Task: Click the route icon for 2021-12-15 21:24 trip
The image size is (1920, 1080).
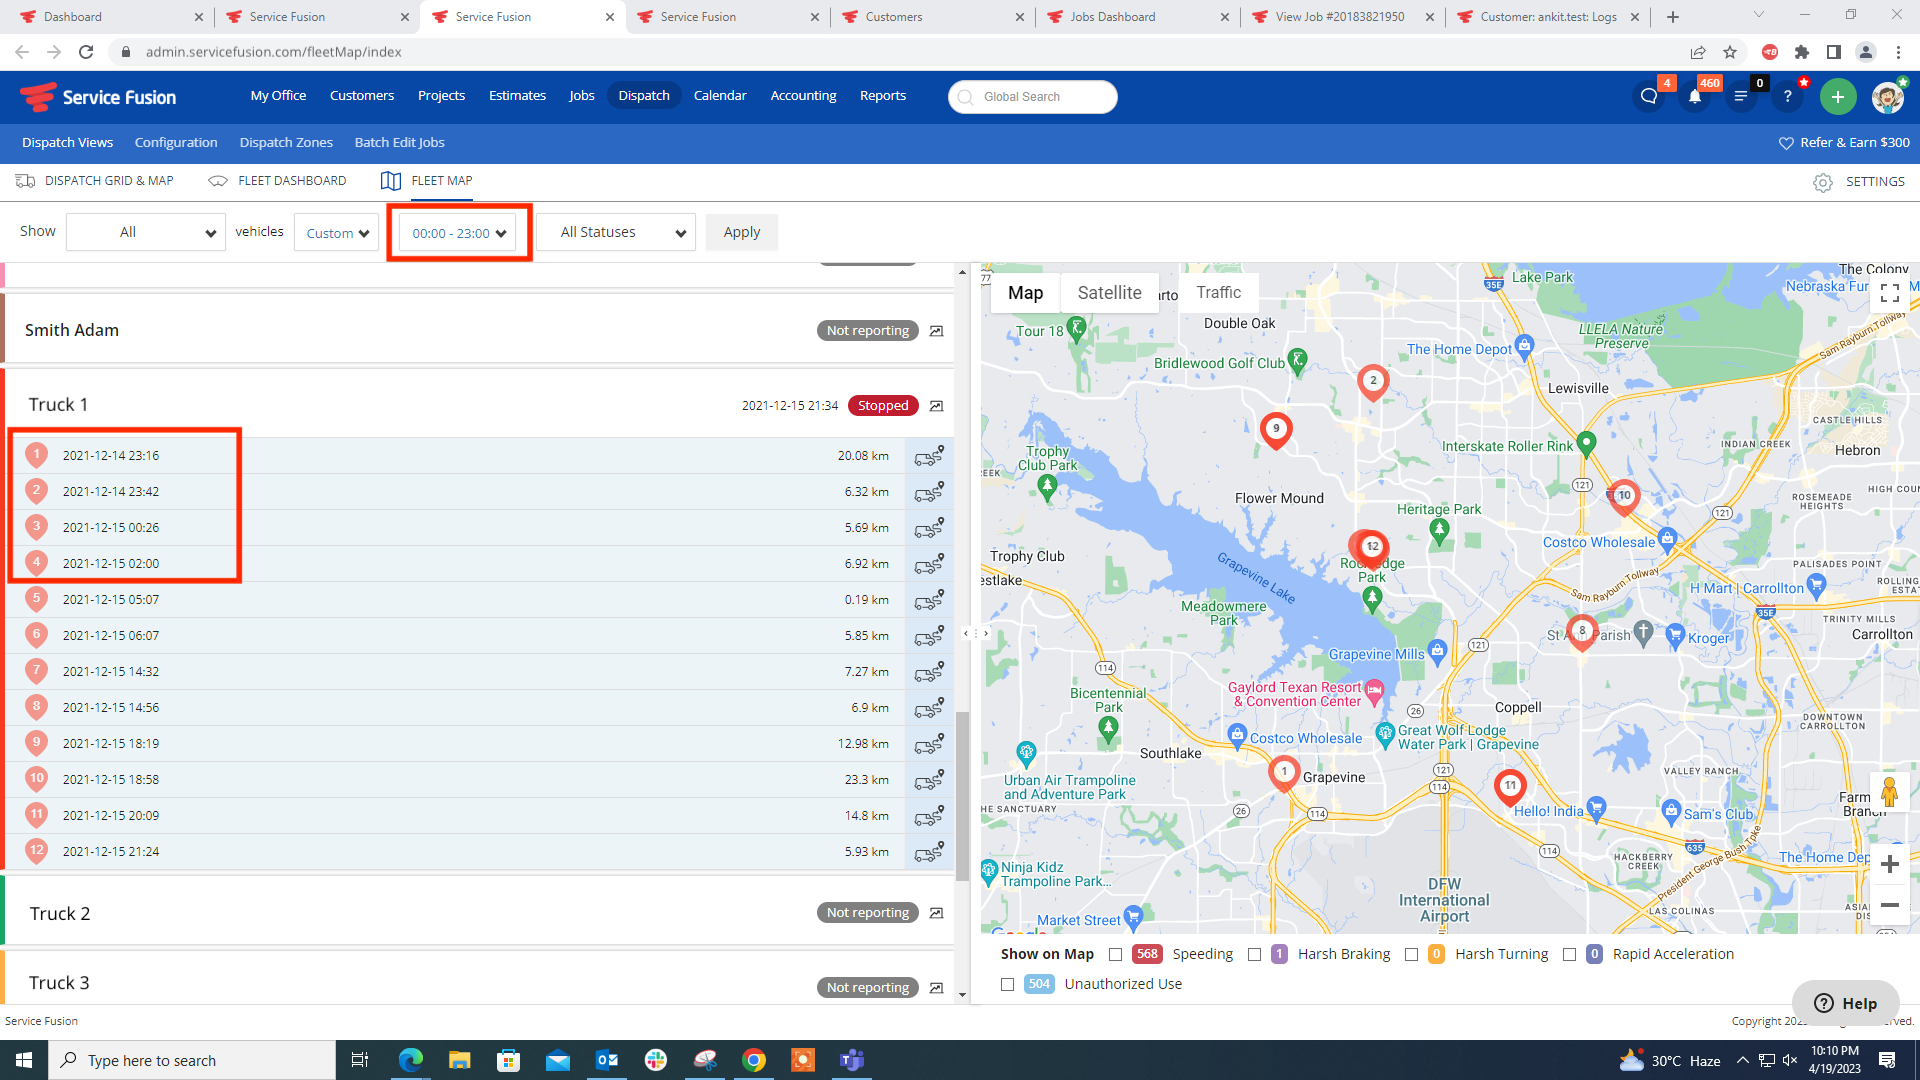Action: point(929,852)
